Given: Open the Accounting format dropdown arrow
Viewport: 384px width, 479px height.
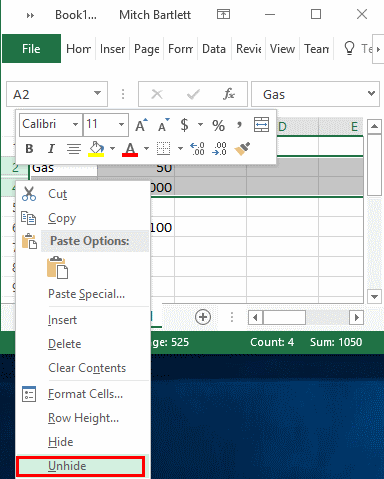Looking at the screenshot, I should [200, 125].
